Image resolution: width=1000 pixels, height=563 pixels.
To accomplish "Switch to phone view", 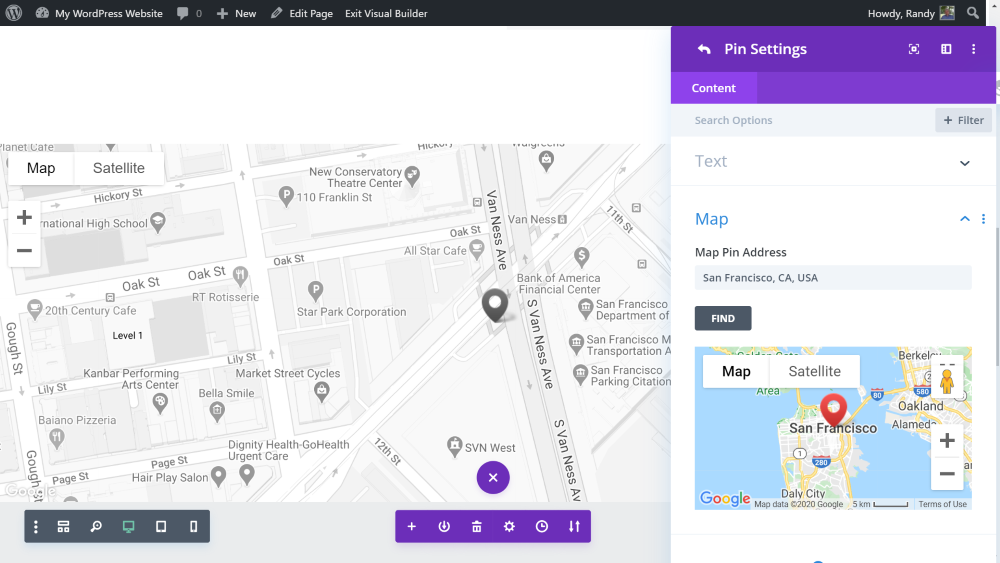I will coord(193,527).
